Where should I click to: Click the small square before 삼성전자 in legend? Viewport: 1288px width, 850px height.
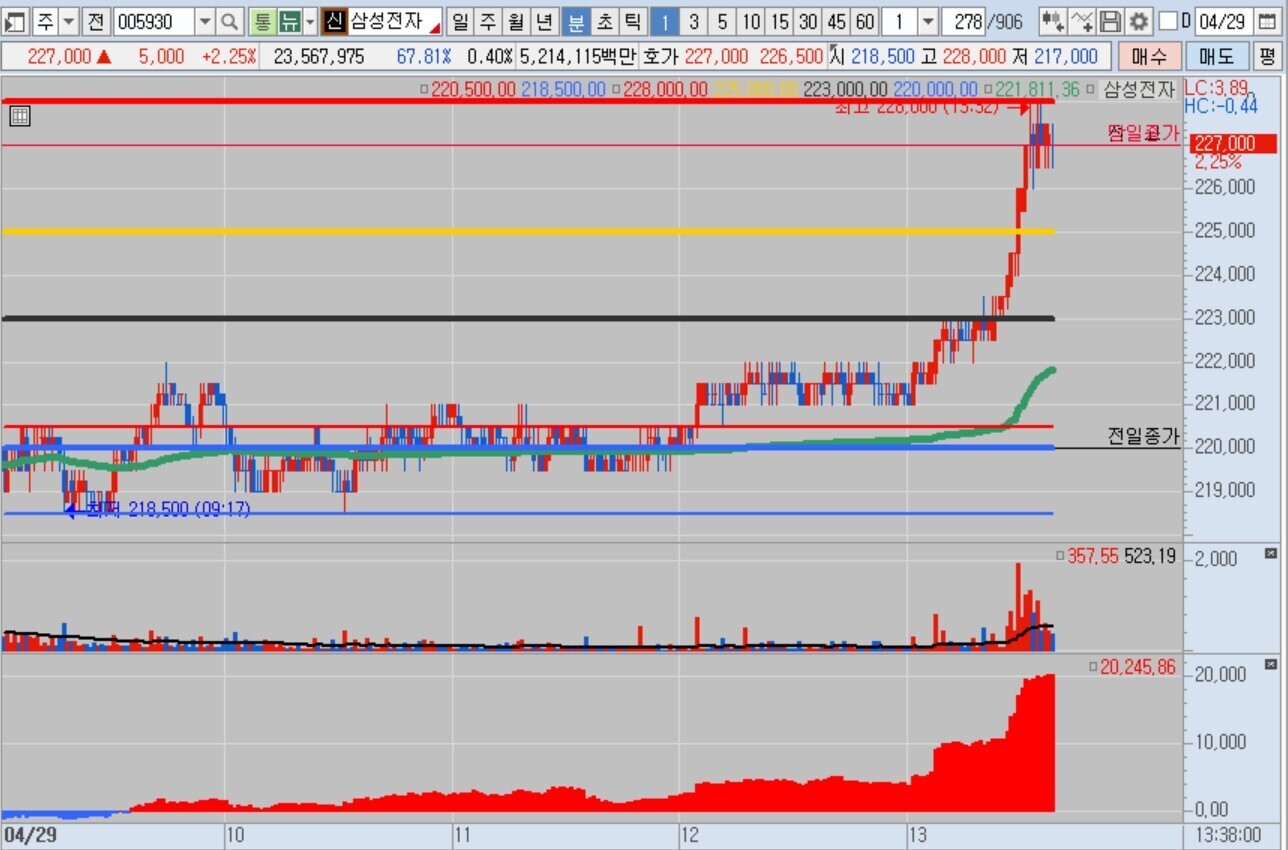(1092, 90)
